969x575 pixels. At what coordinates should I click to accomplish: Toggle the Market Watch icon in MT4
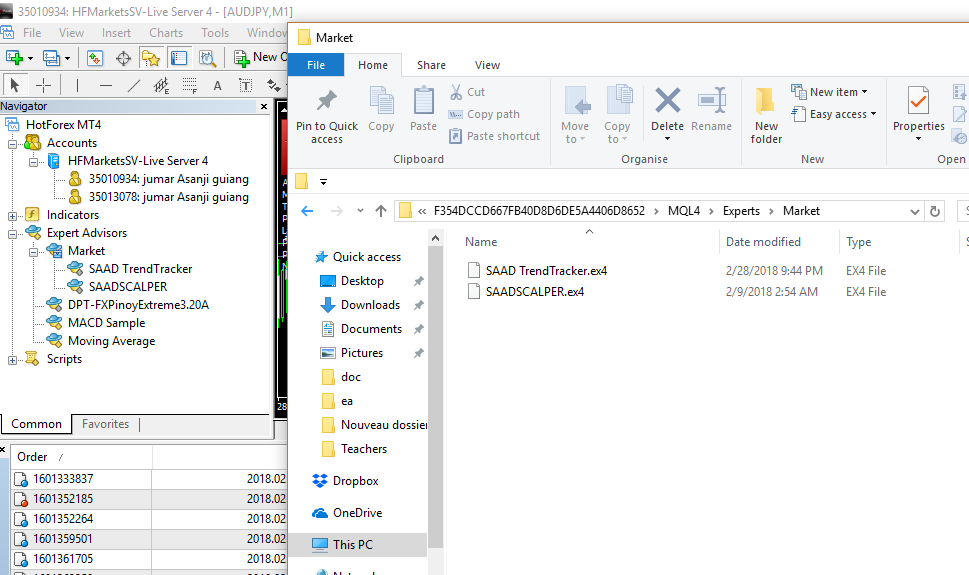95,58
